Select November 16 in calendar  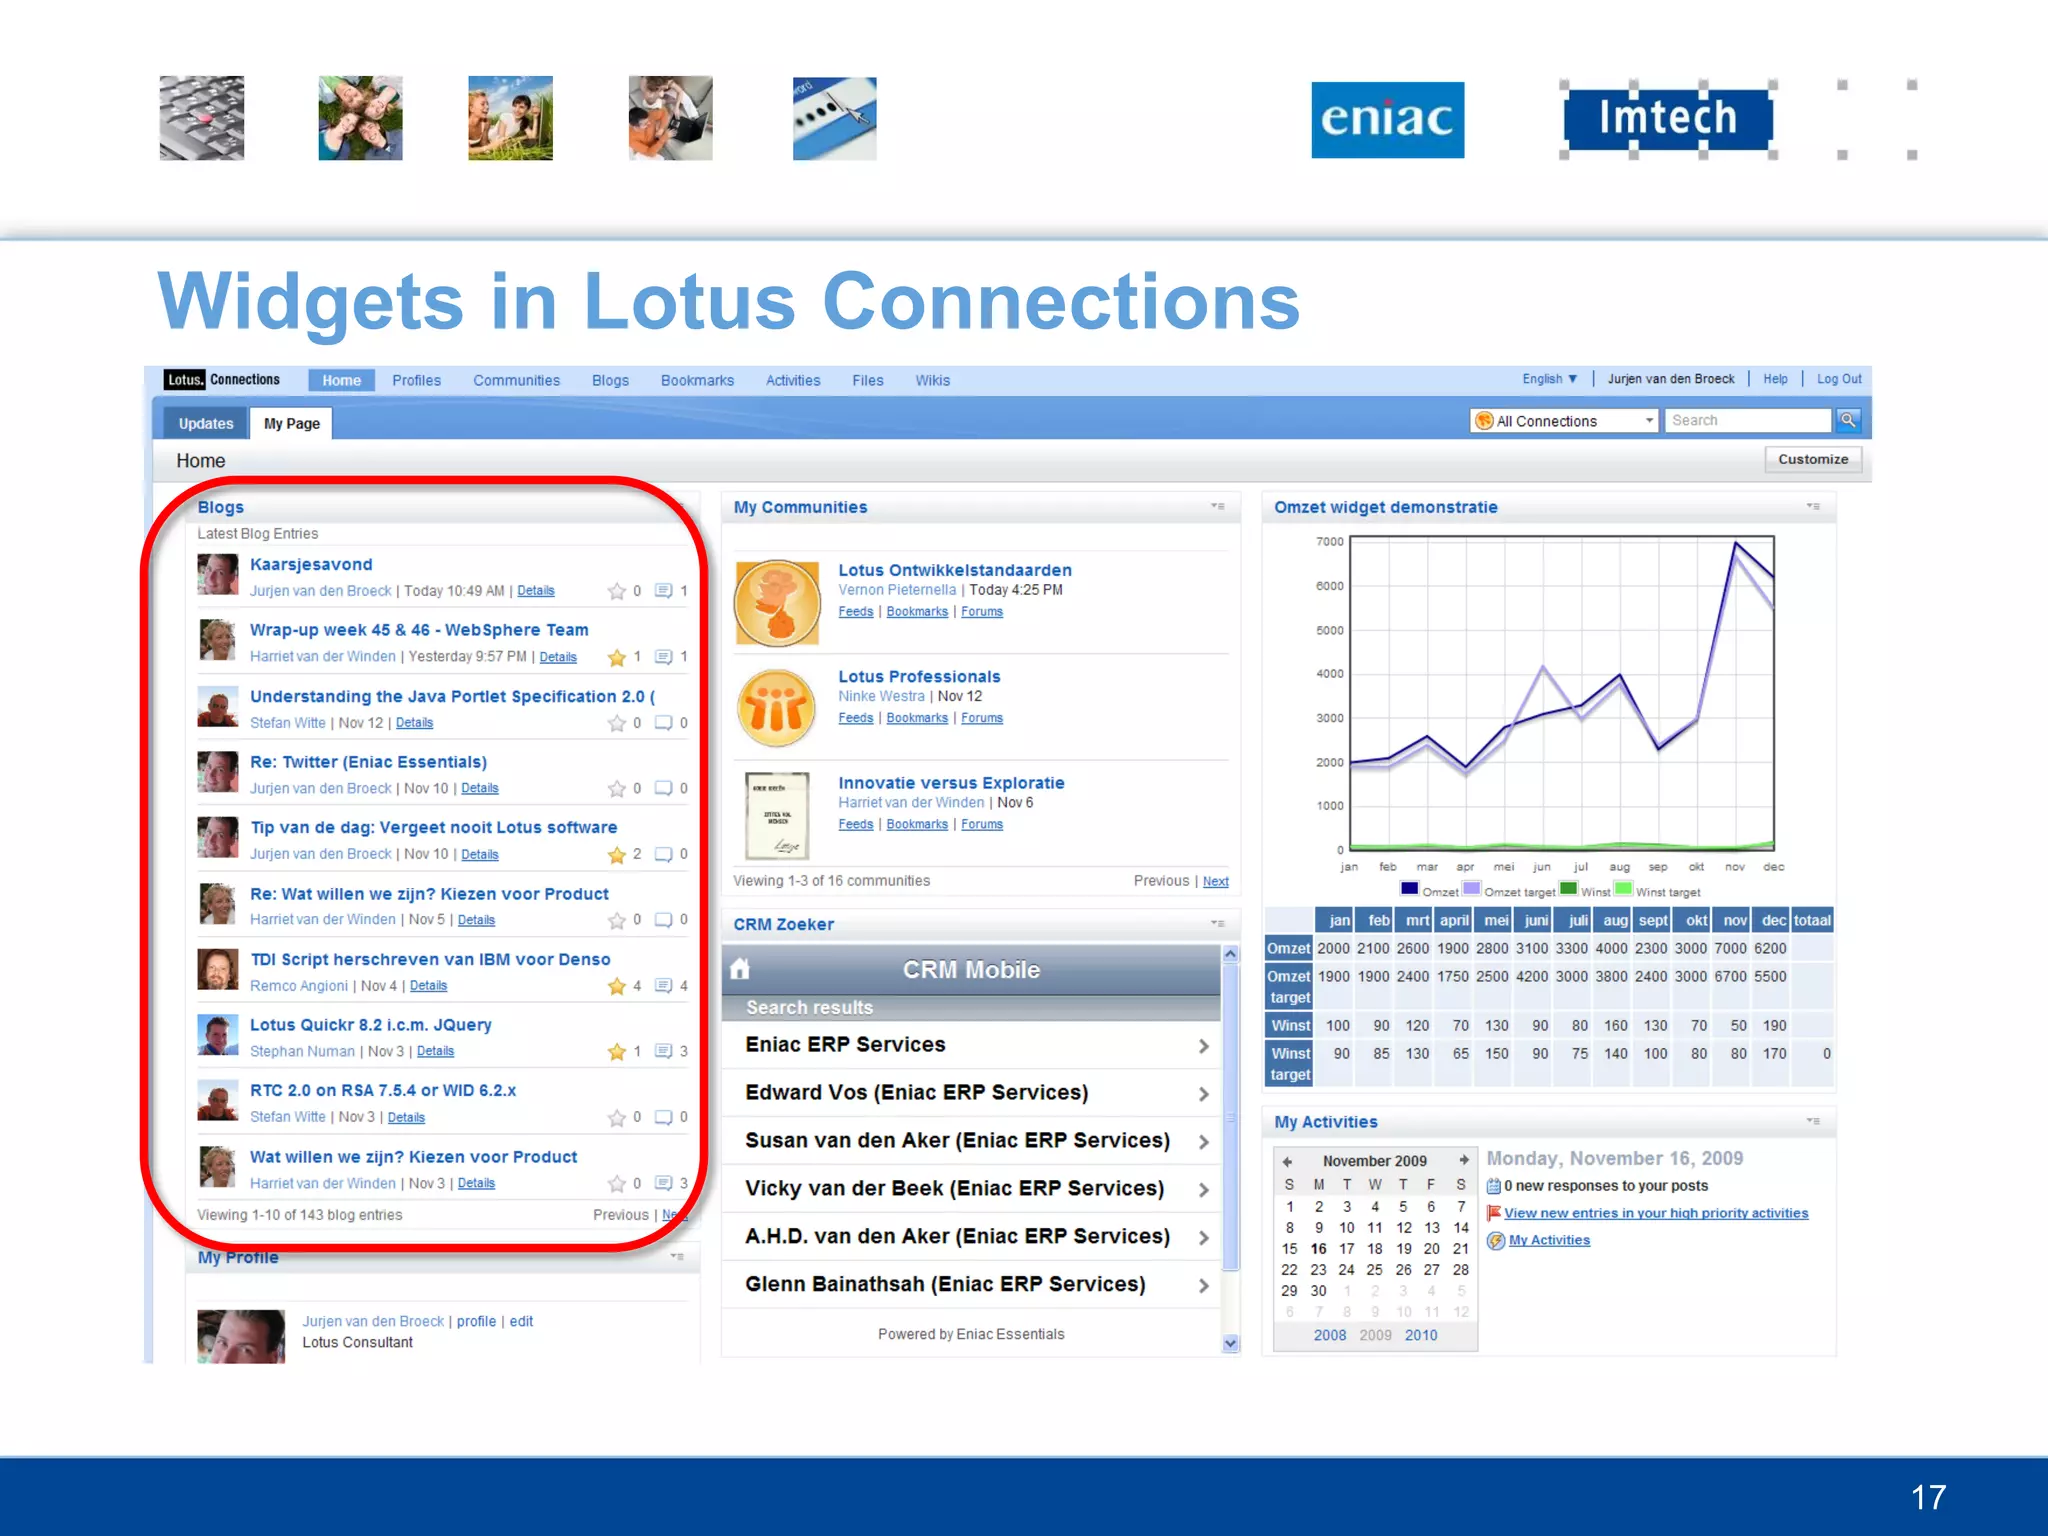[x=1318, y=1249]
